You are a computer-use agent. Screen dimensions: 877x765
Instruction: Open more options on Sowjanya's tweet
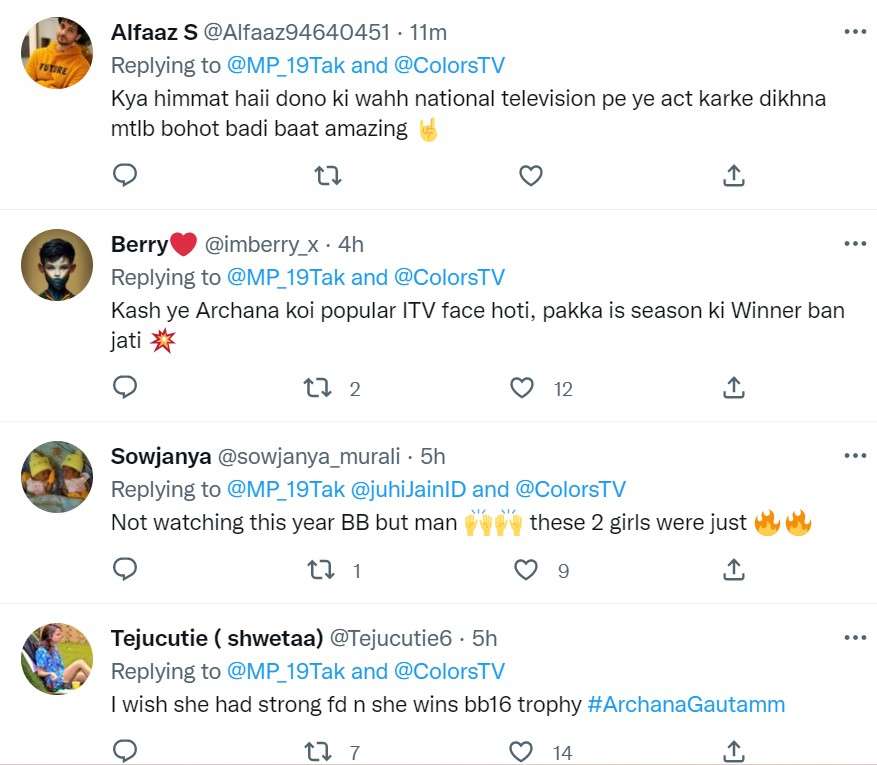coord(854,456)
